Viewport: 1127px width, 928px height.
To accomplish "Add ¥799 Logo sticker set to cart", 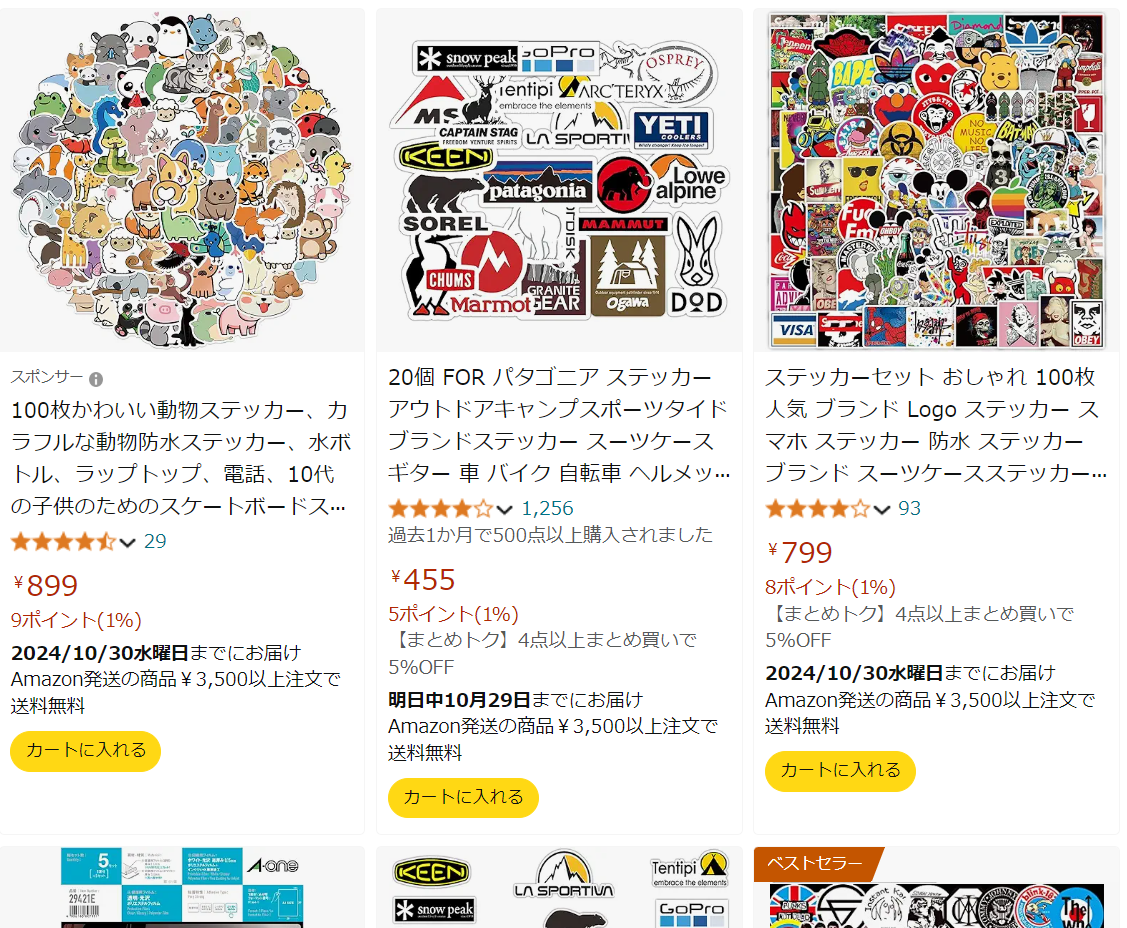I will click(x=840, y=771).
